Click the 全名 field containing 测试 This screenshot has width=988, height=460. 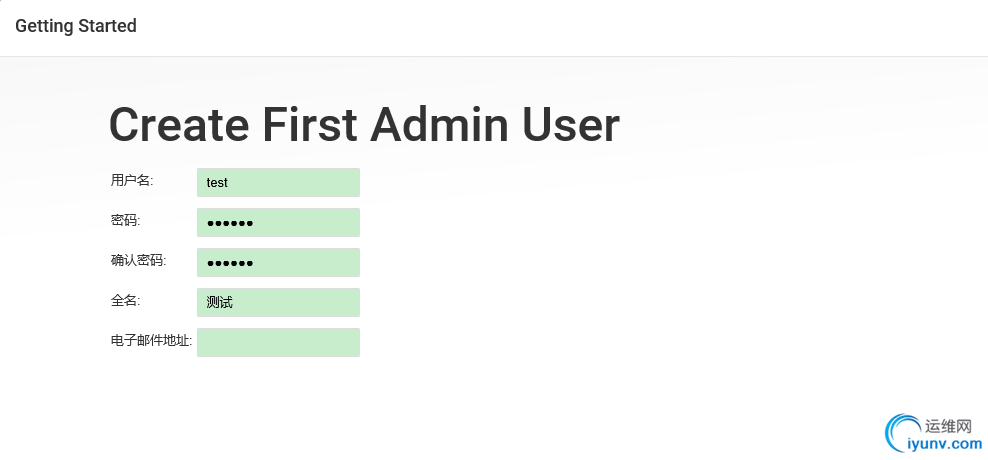[x=279, y=302]
